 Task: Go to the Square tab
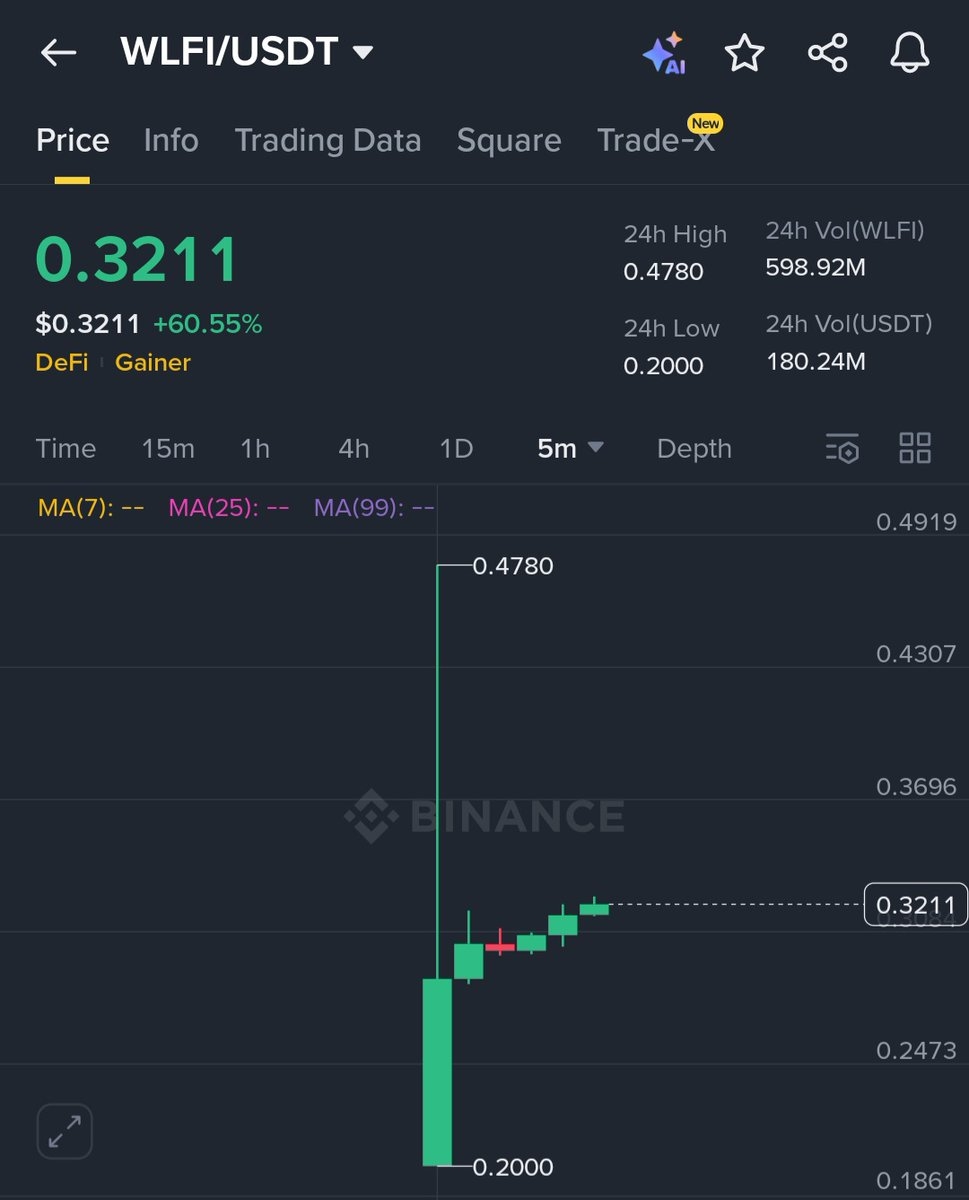(509, 141)
